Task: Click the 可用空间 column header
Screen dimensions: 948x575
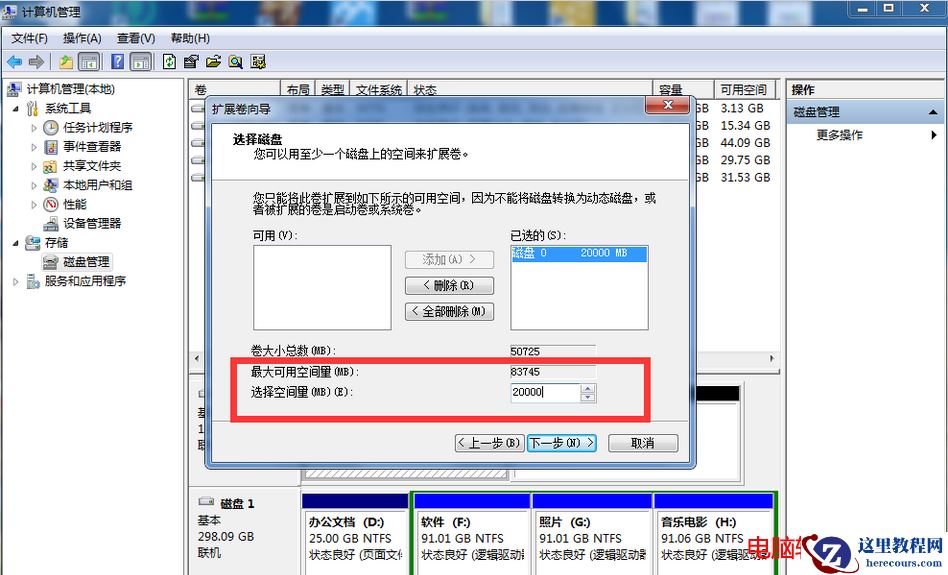Action: [745, 89]
